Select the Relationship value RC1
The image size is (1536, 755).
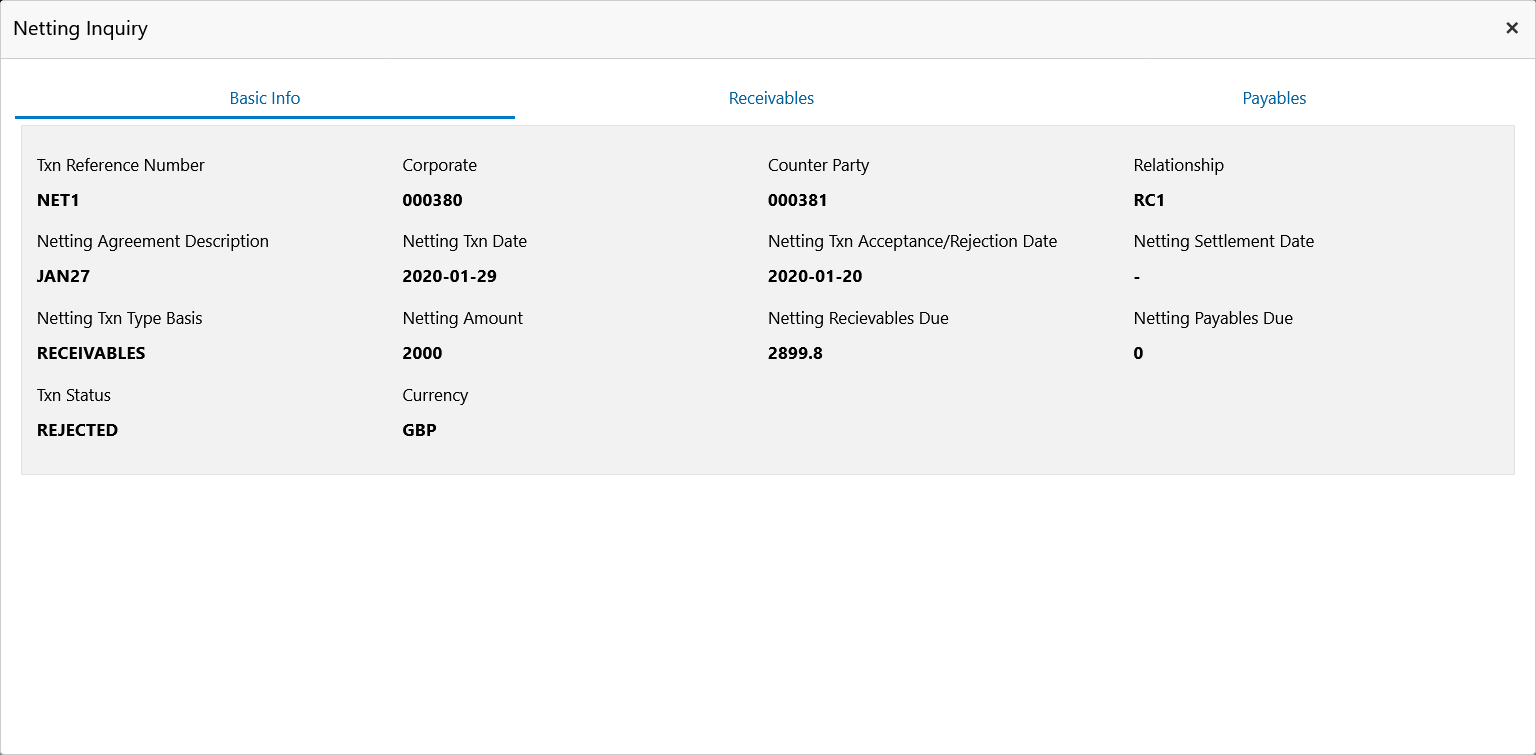[x=1149, y=200]
